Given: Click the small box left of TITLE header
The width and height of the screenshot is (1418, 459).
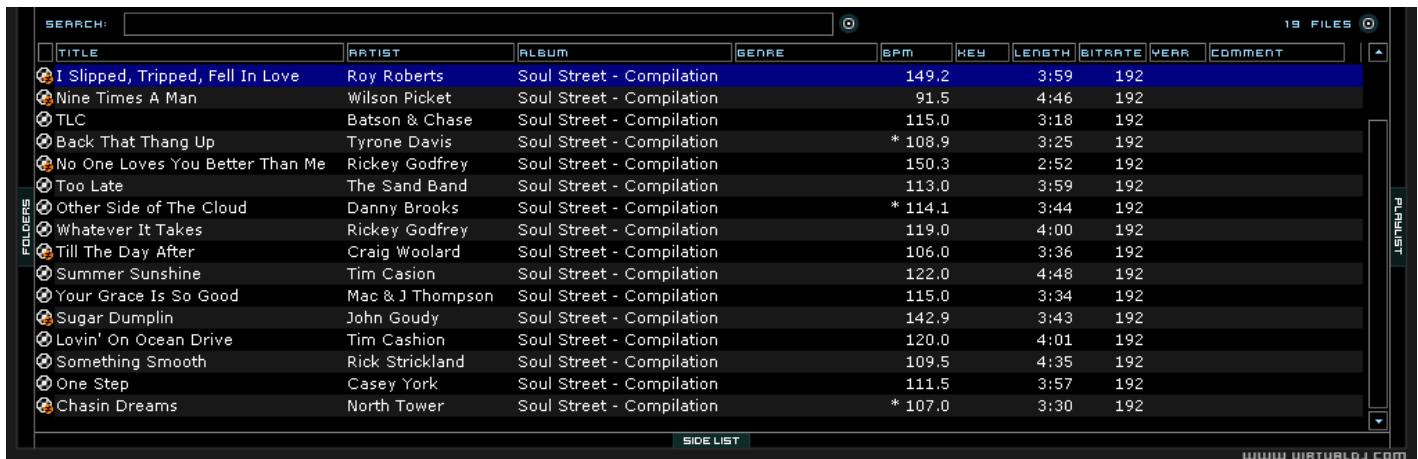Looking at the screenshot, I should (x=45, y=51).
